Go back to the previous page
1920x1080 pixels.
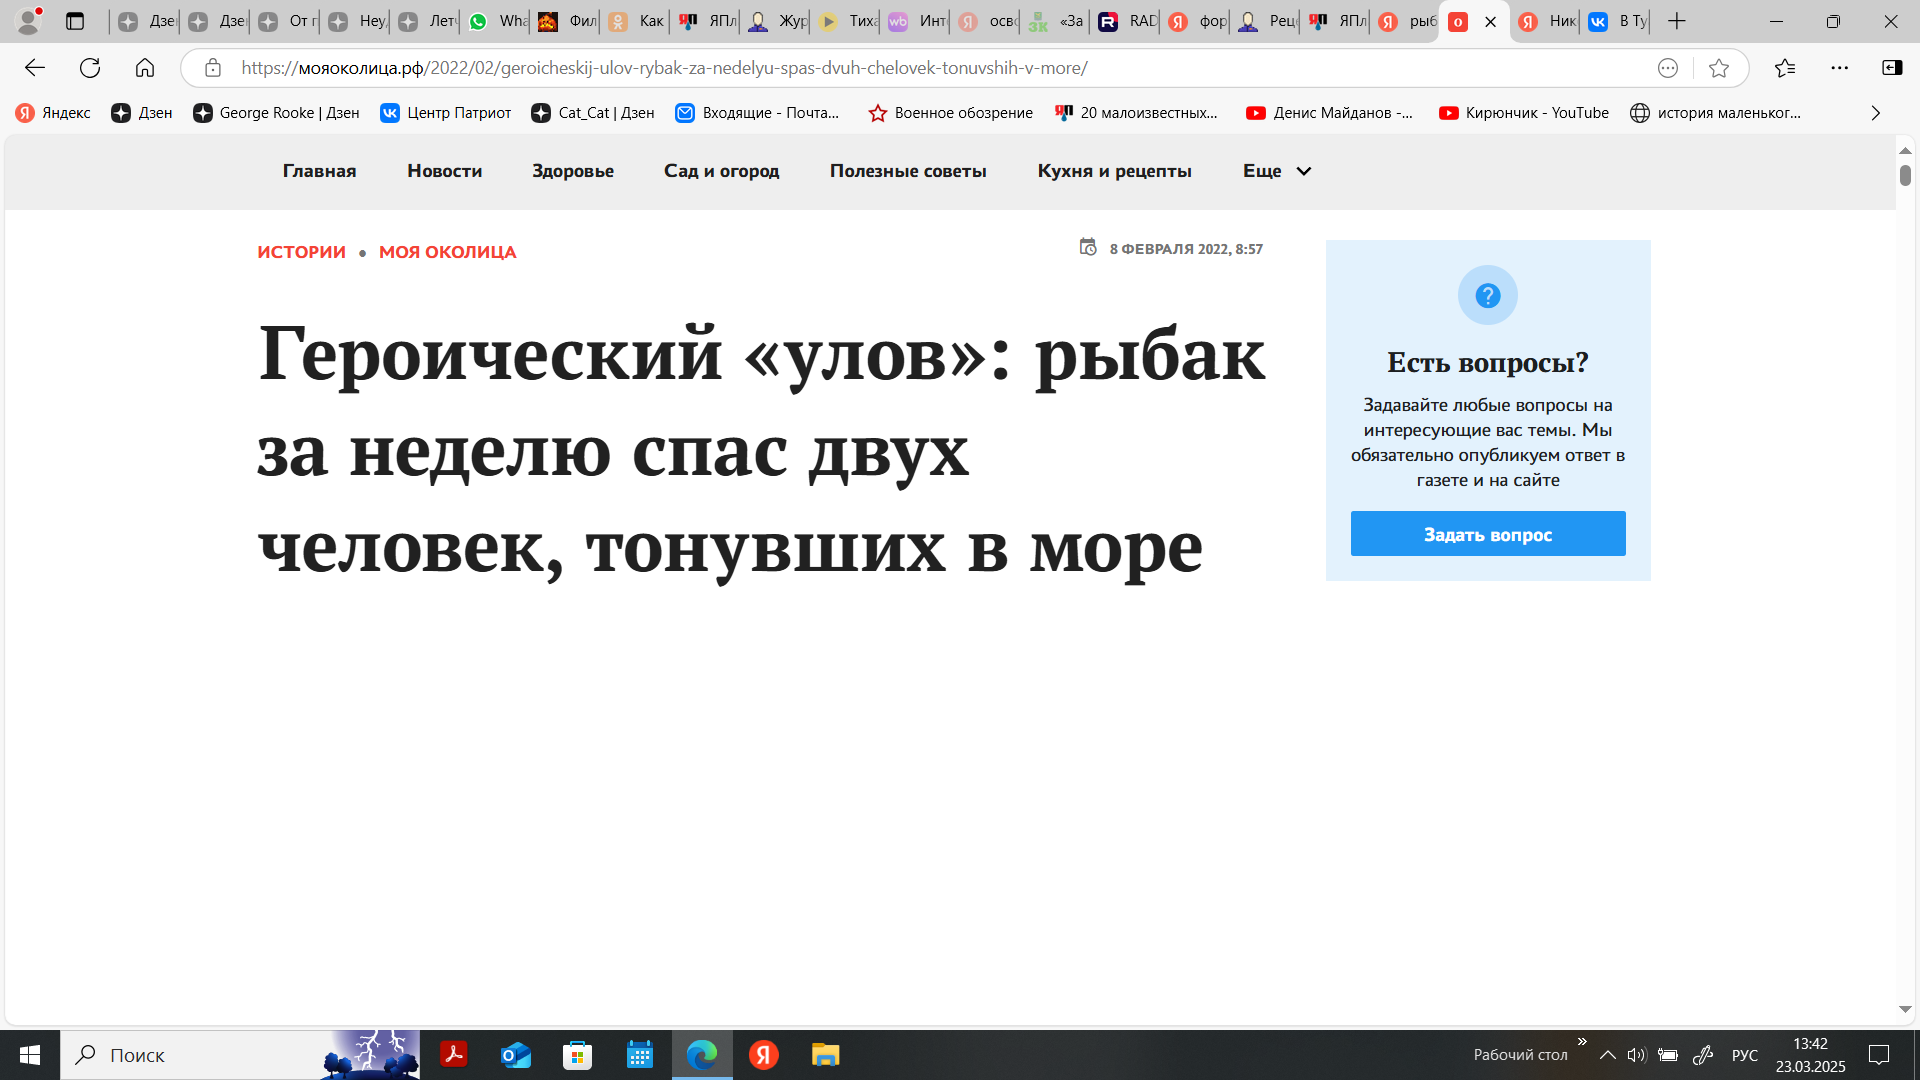[35, 68]
